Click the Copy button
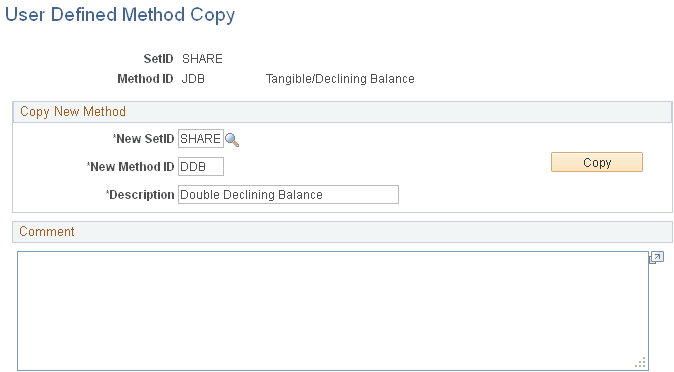674x372 pixels. pyautogui.click(x=597, y=162)
